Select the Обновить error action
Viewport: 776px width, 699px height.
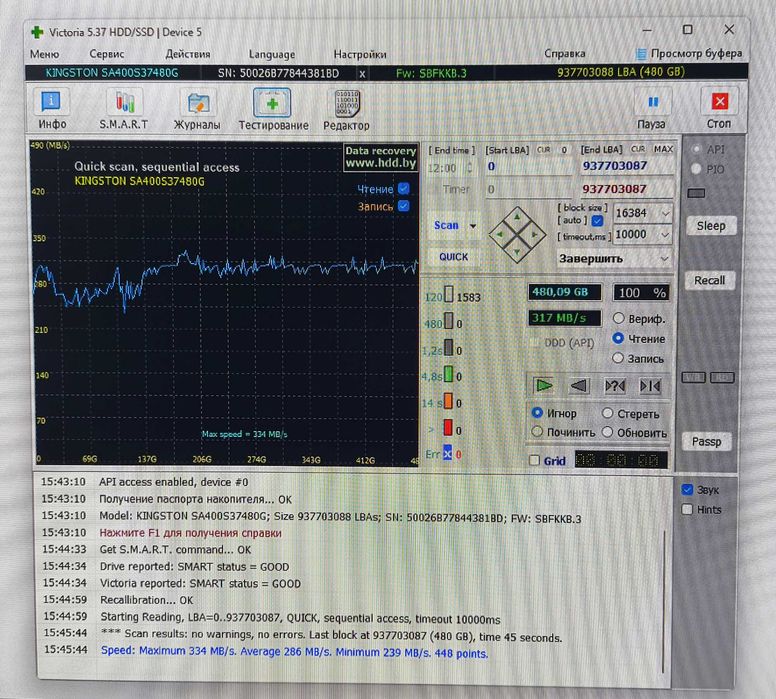click(x=608, y=432)
